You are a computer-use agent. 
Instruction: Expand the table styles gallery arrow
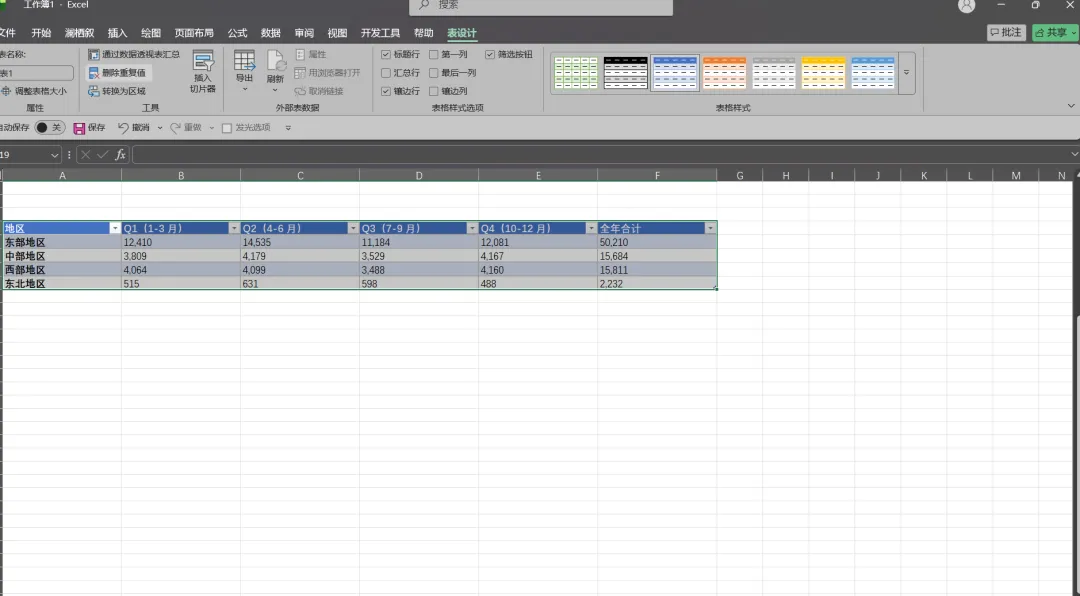906,72
